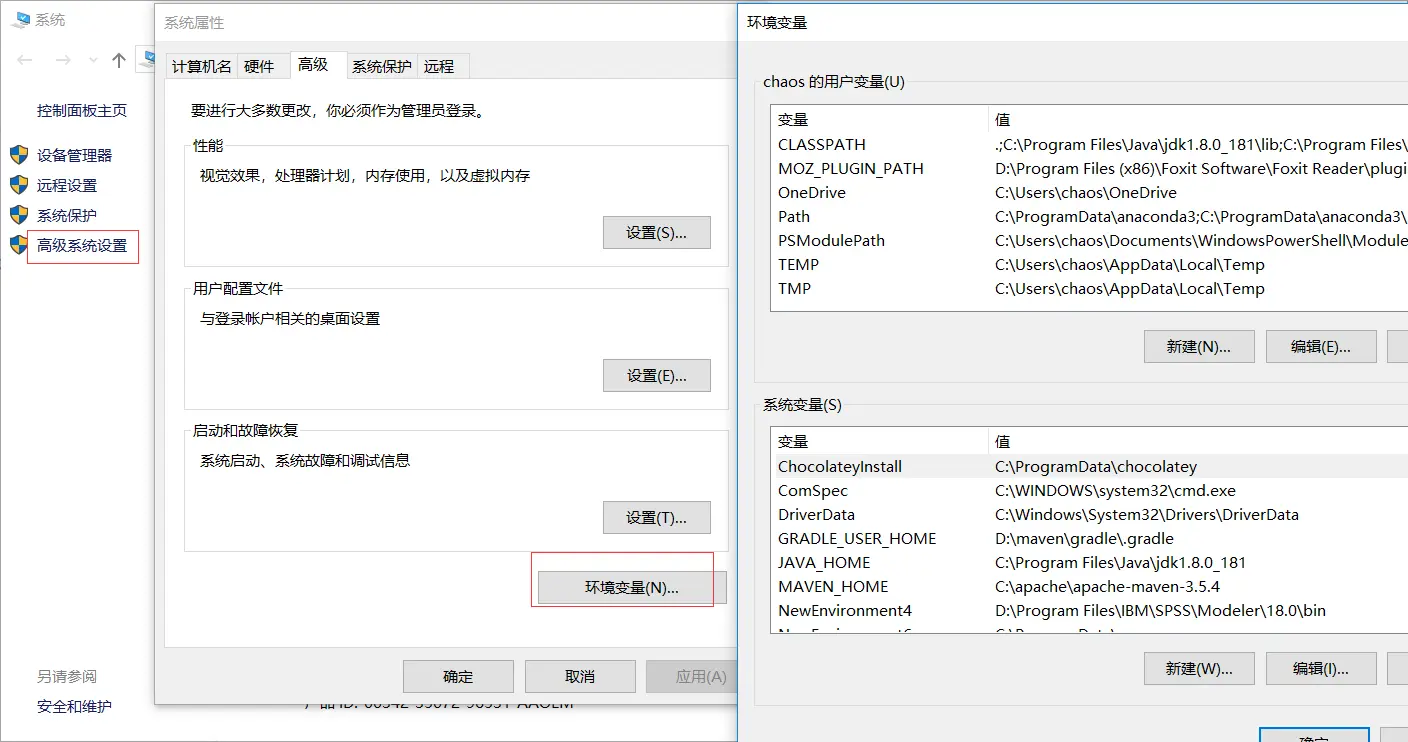Open the recent locations chevron dropdown

pos(95,62)
